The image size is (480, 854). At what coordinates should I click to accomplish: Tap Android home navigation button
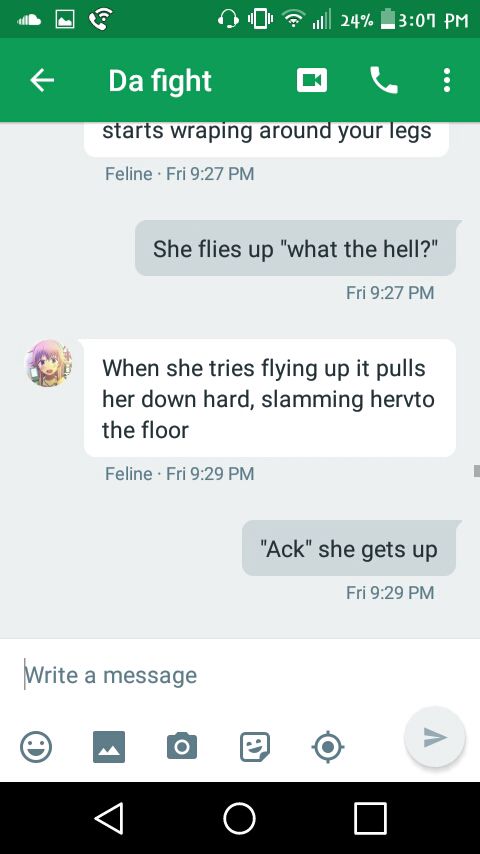[240, 818]
